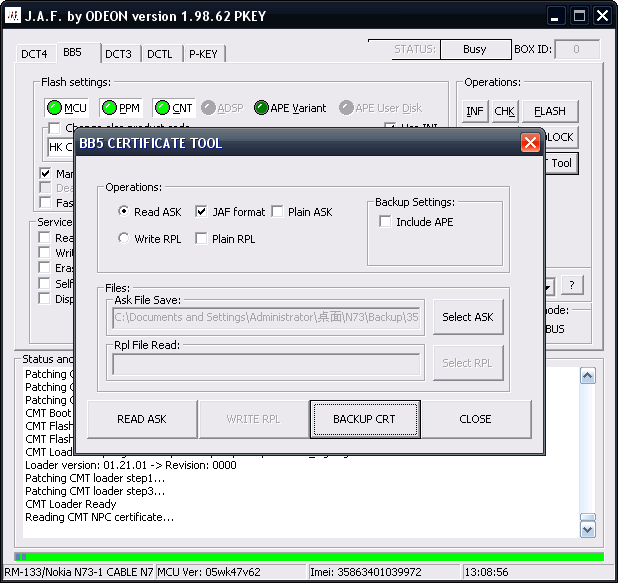Open the dropdown arrow beside the help button
The width and height of the screenshot is (618, 583).
pos(550,286)
